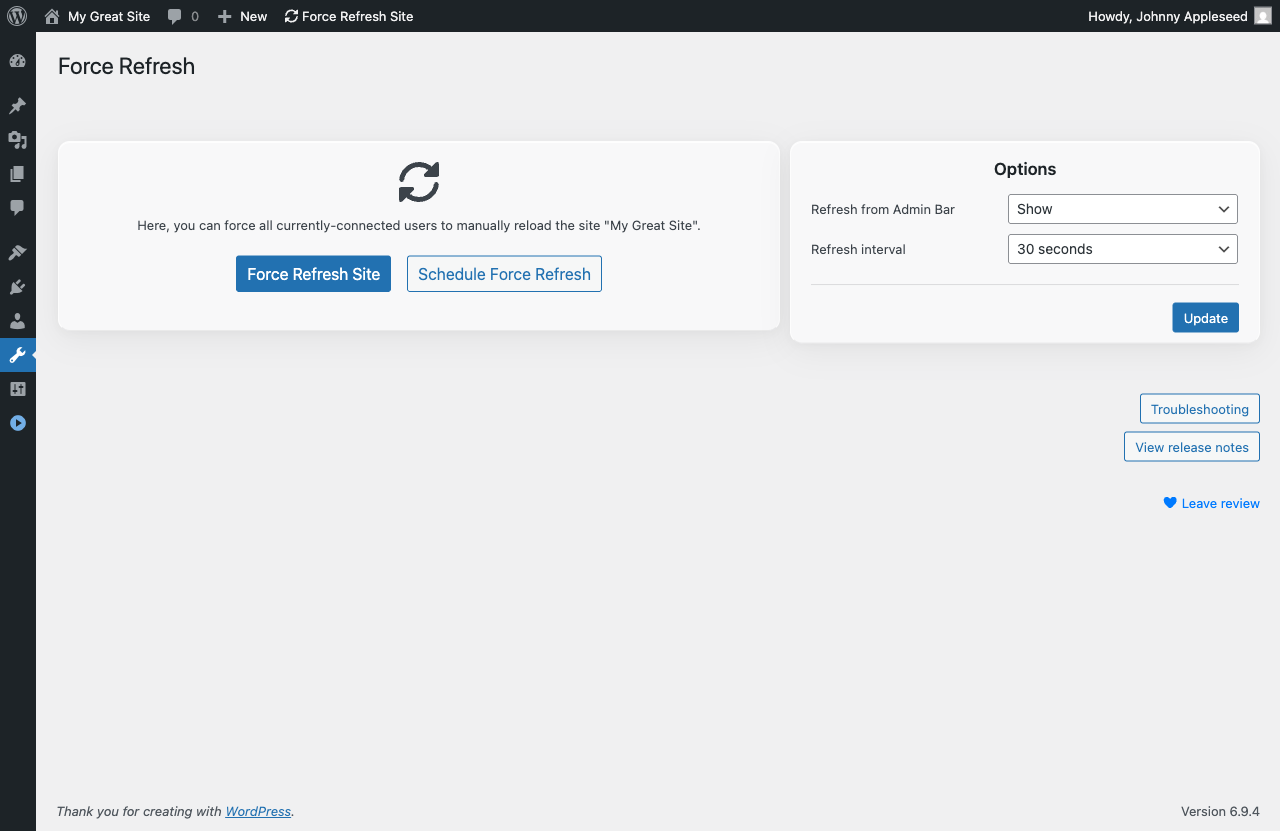
Task: Click the "Version 6.9.4" footer text
Action: click(1220, 811)
